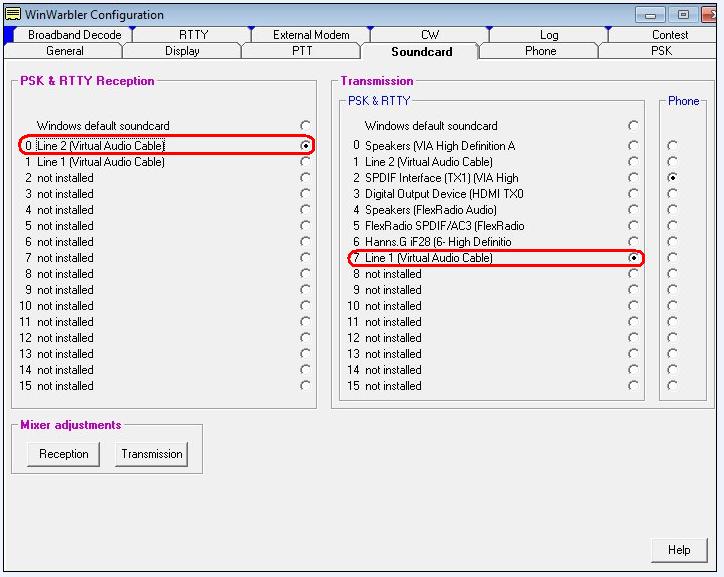Switch to the PTT tab
This screenshot has width=724, height=577.
click(x=302, y=51)
